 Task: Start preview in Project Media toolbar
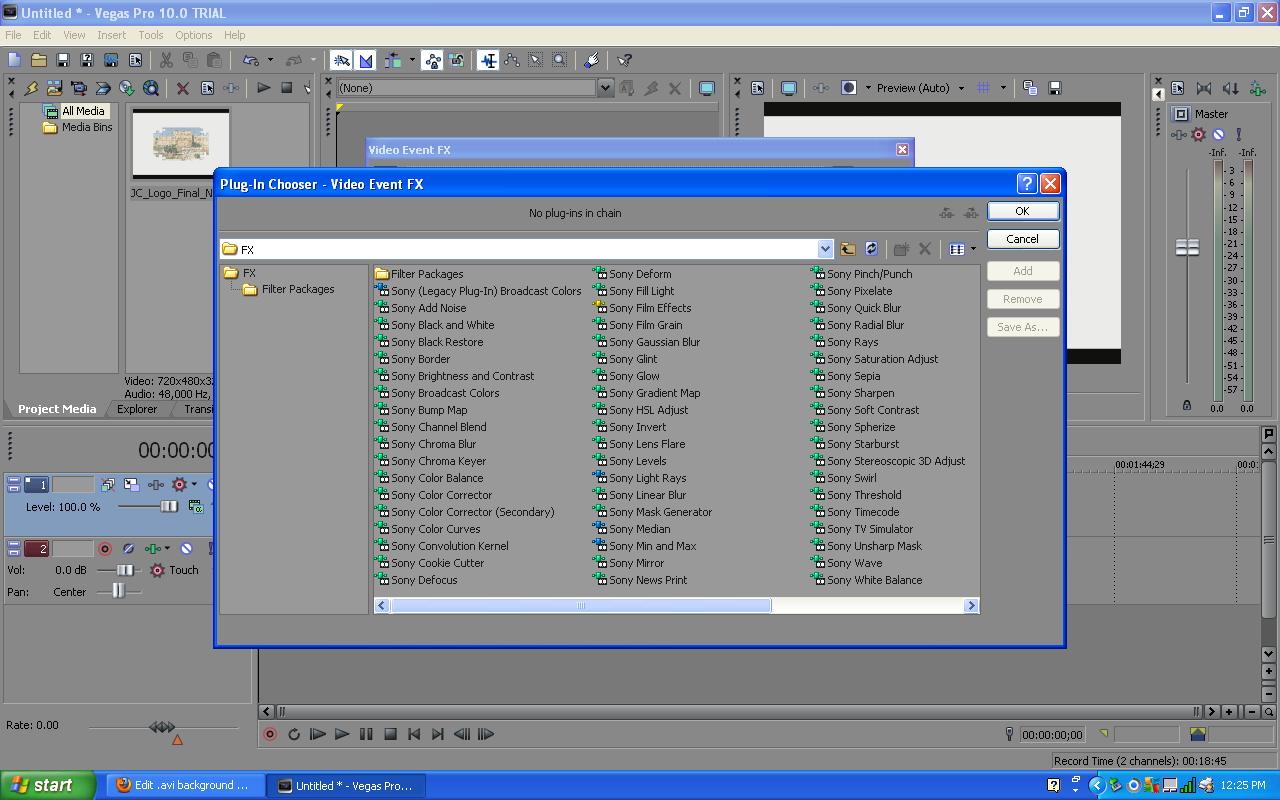263,88
